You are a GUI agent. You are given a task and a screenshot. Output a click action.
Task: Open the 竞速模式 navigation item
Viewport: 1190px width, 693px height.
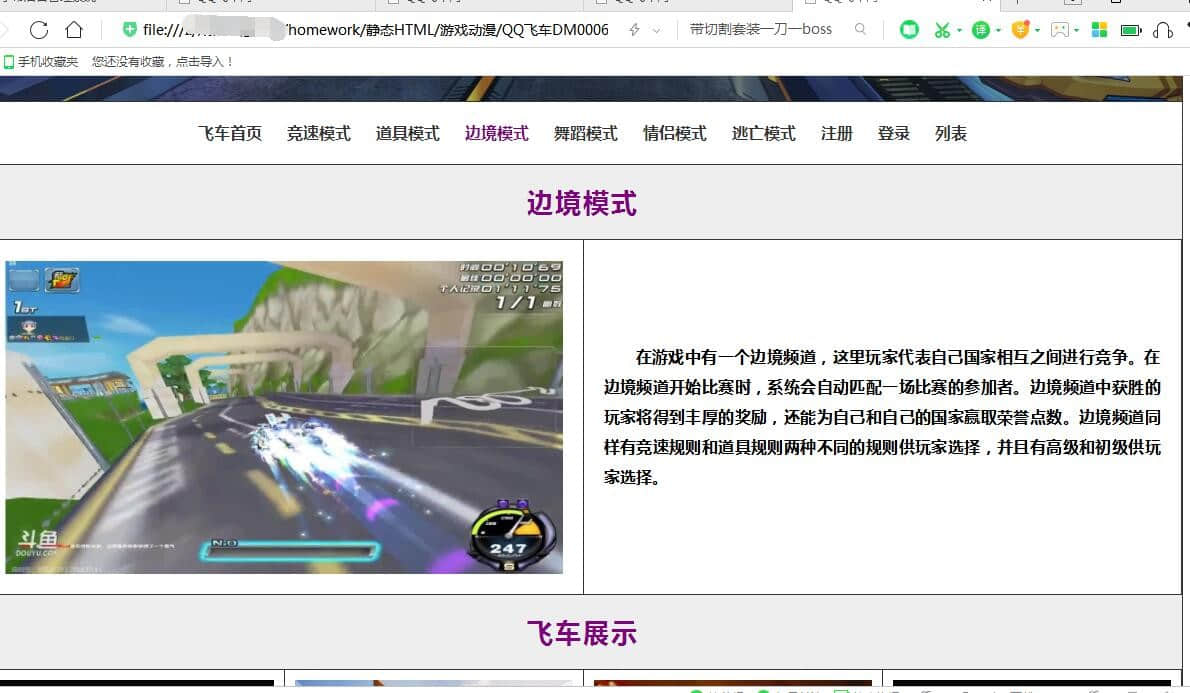[x=318, y=133]
